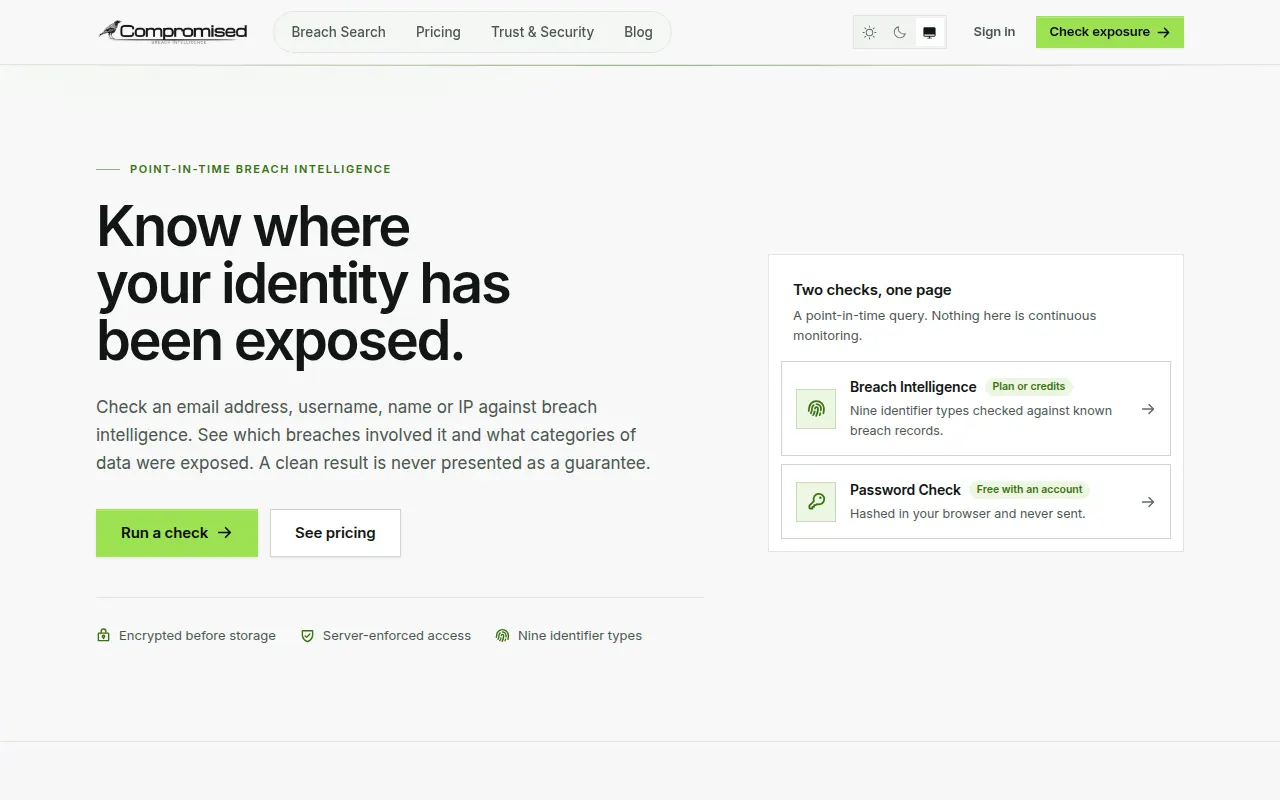Click the Compromised raven logo
1280x800 pixels.
coord(172,32)
